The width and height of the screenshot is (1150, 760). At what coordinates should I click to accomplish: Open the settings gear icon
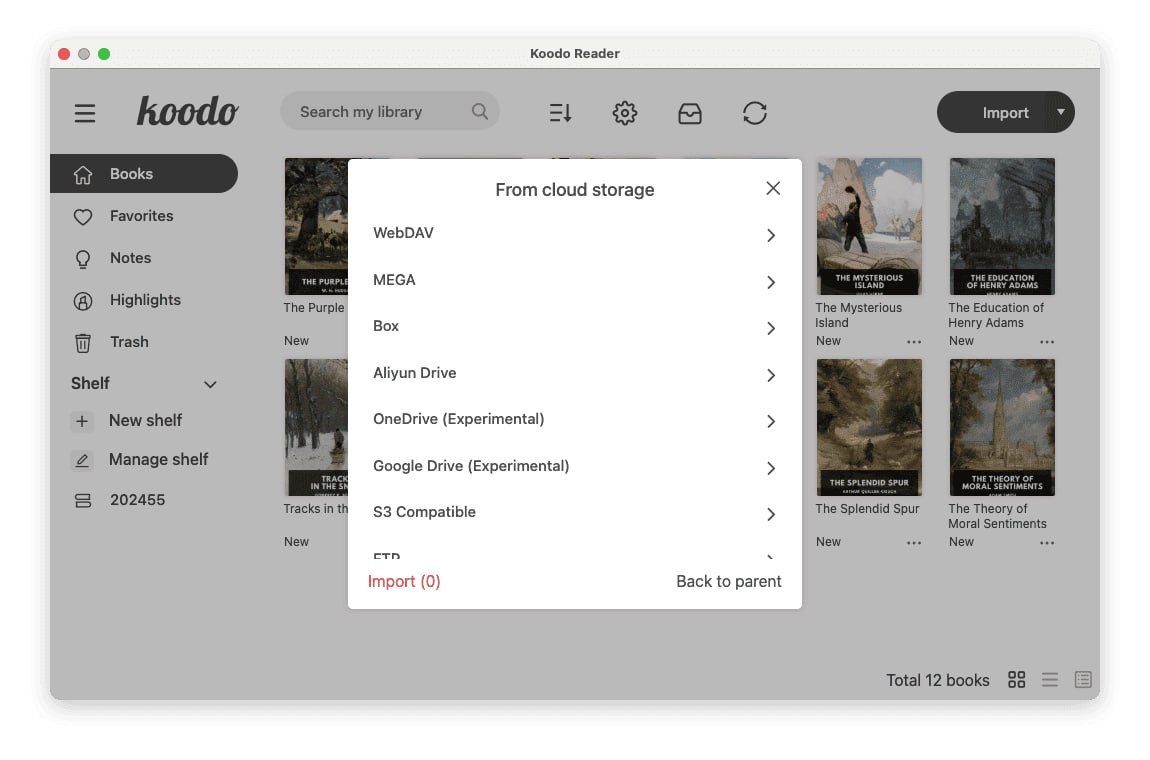pos(625,113)
